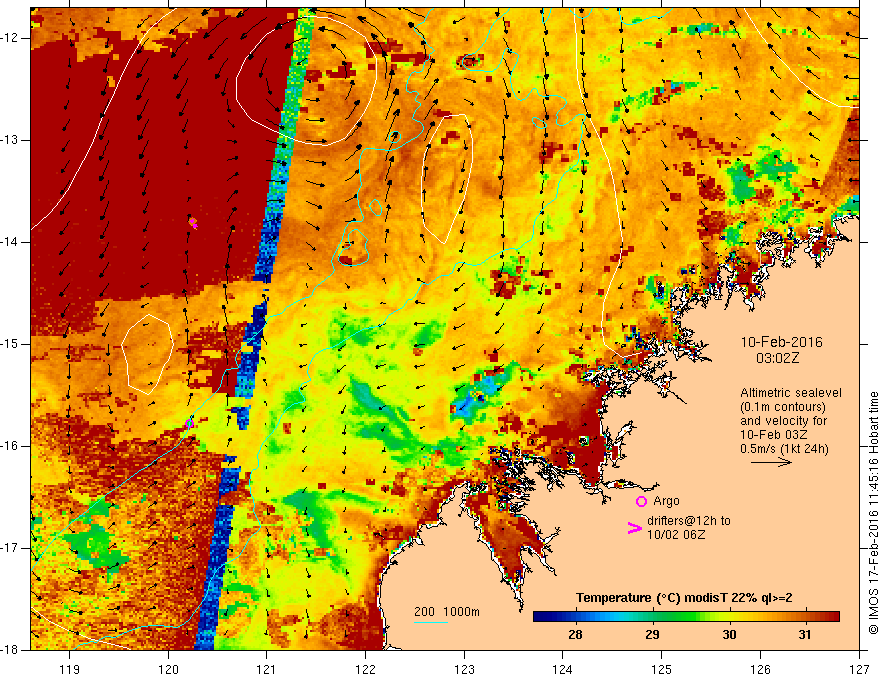Click the 'Argo' legend label

point(666,501)
